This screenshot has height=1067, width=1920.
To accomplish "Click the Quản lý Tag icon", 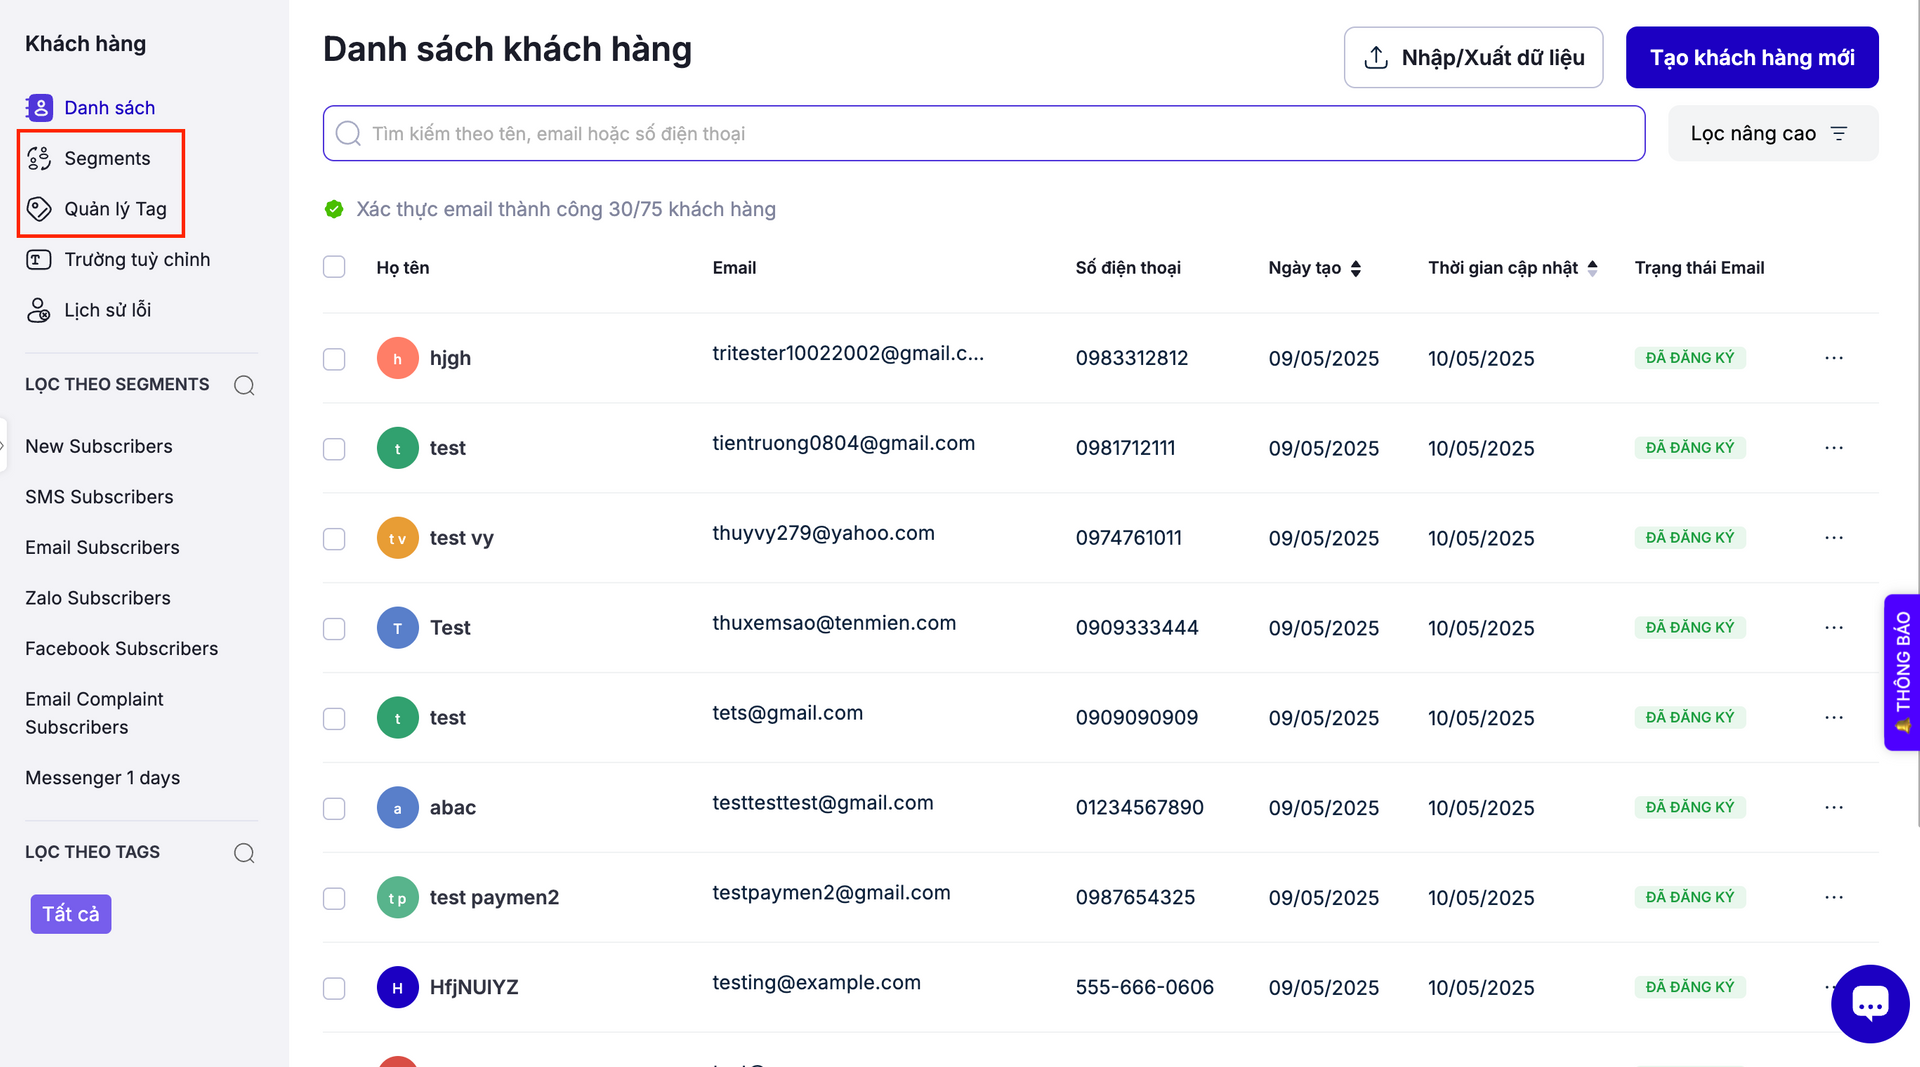I will tap(39, 209).
